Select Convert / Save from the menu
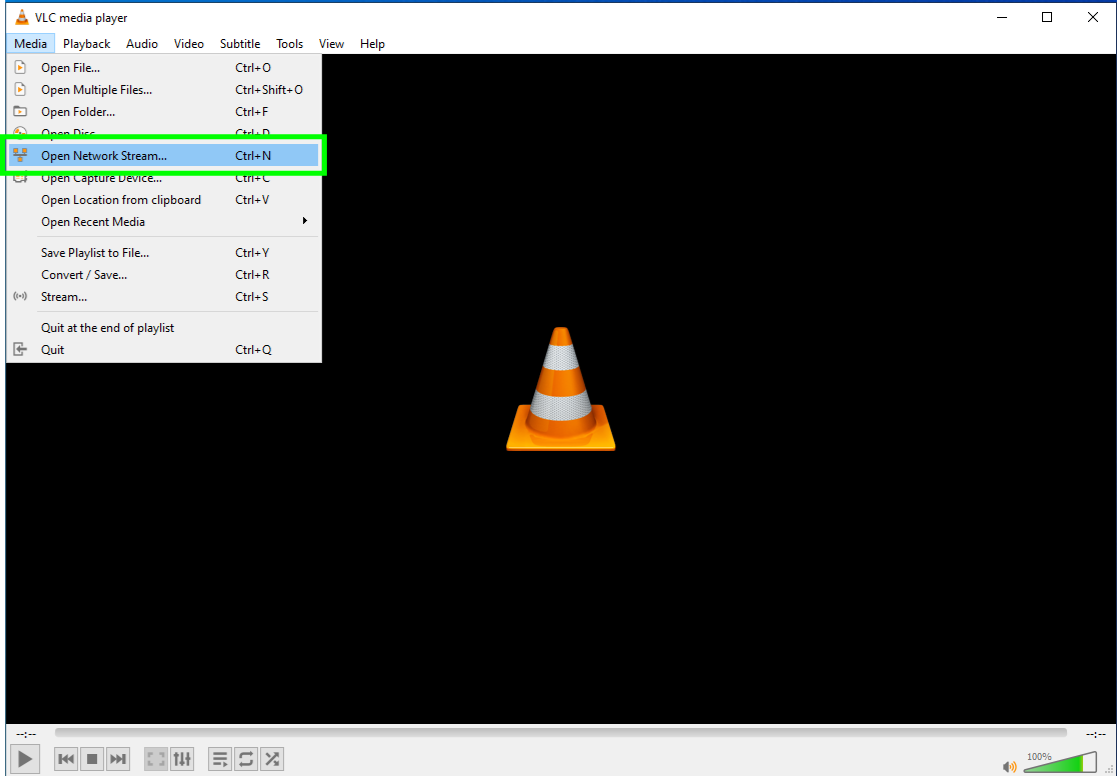Image resolution: width=1117 pixels, height=776 pixels. click(x=84, y=274)
